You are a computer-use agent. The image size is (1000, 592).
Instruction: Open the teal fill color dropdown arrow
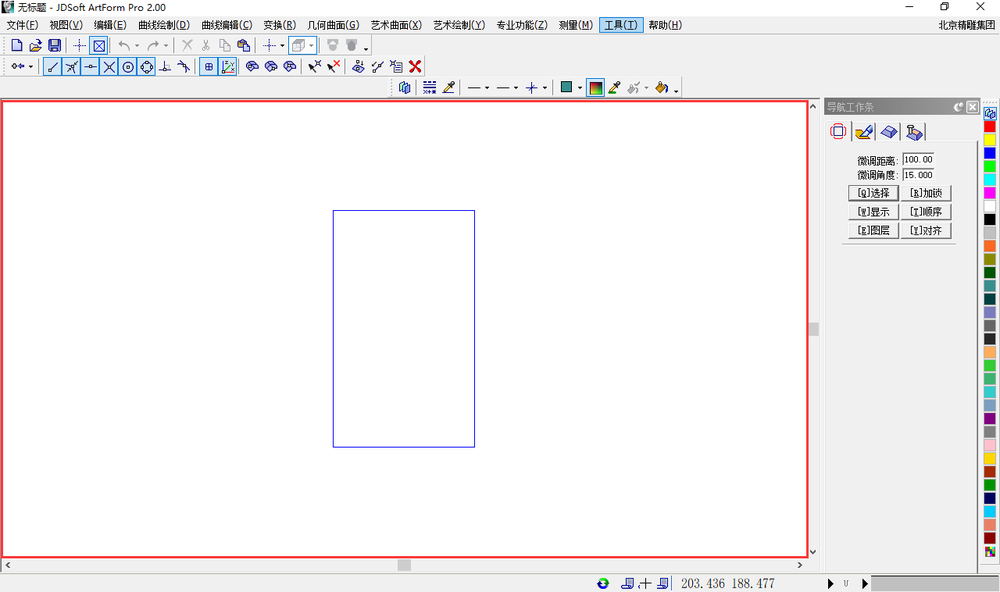tap(580, 87)
